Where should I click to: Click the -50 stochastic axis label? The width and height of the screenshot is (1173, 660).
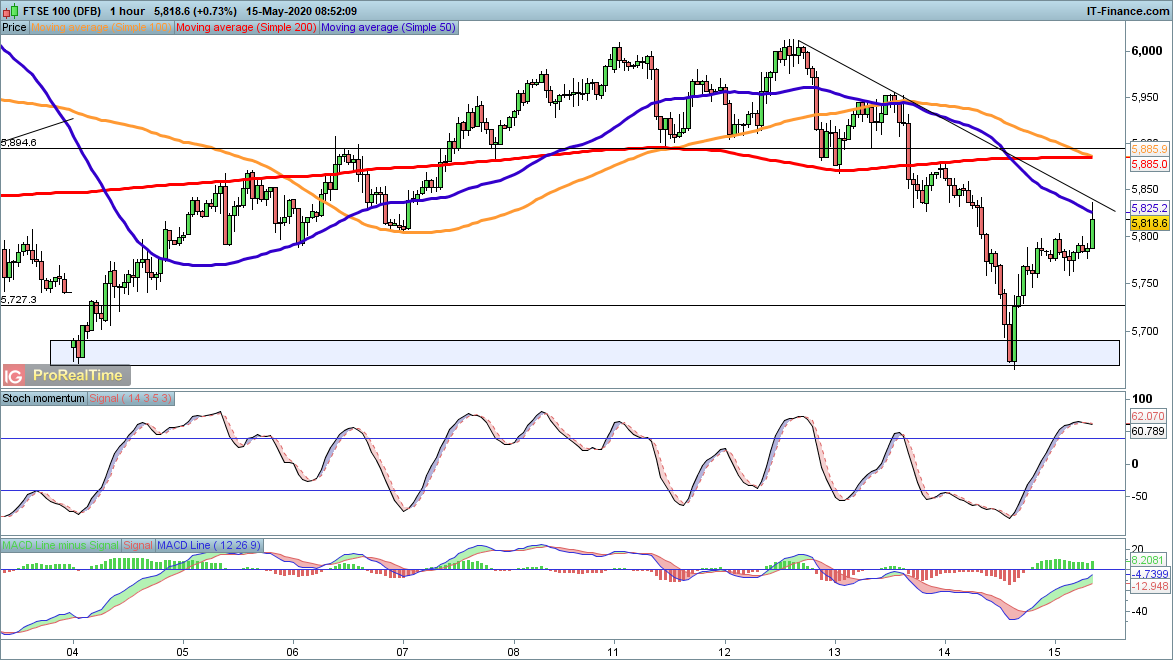1140,496
